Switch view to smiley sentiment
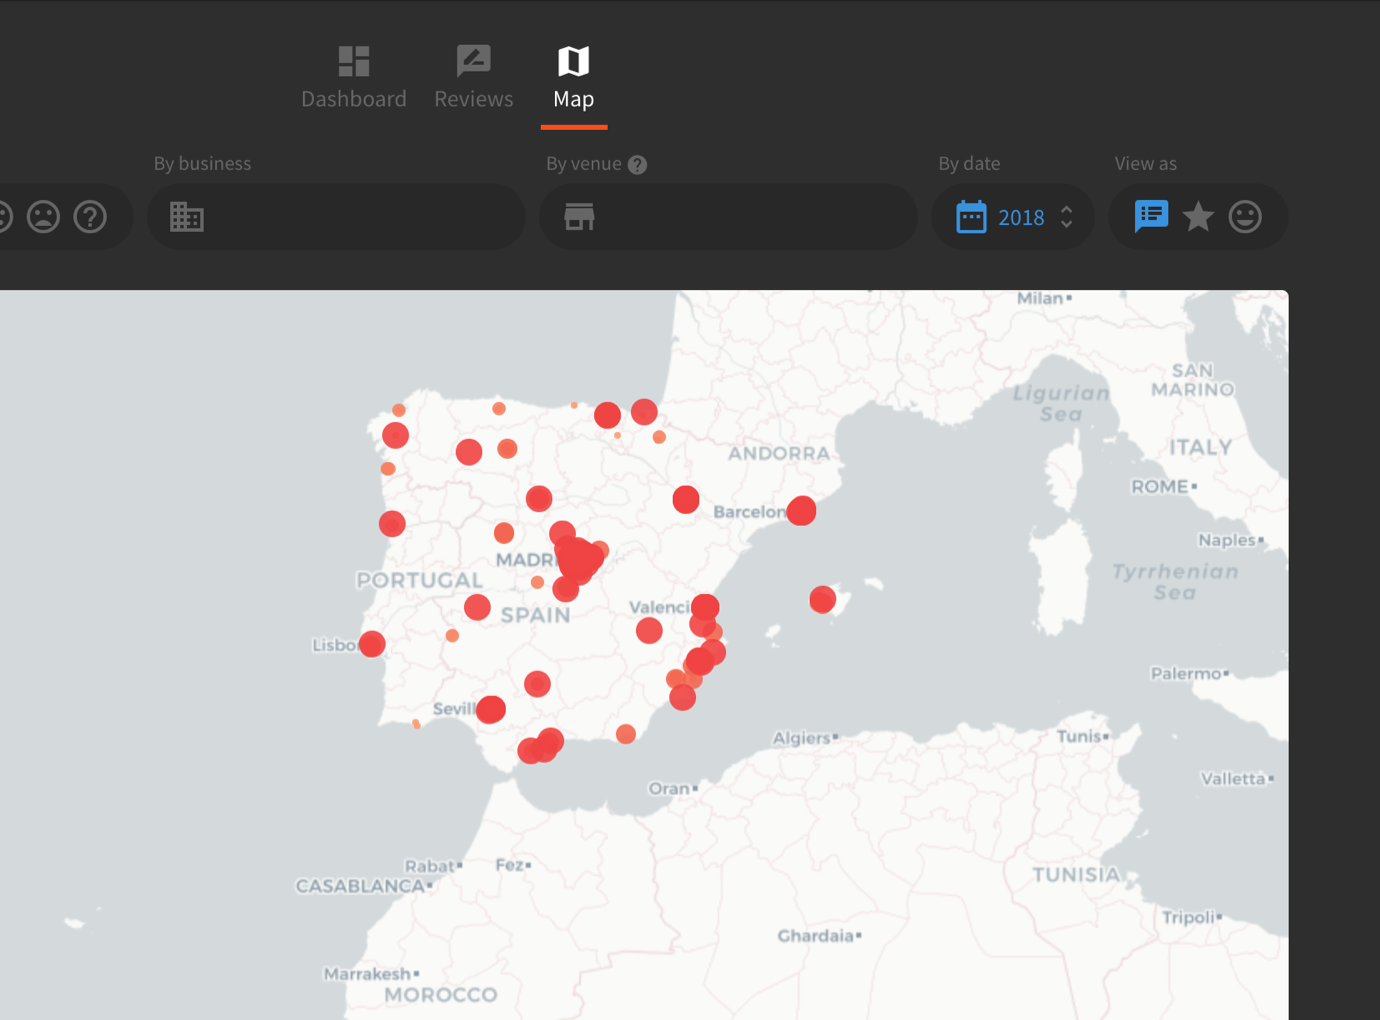Viewport: 1380px width, 1020px height. coord(1245,217)
